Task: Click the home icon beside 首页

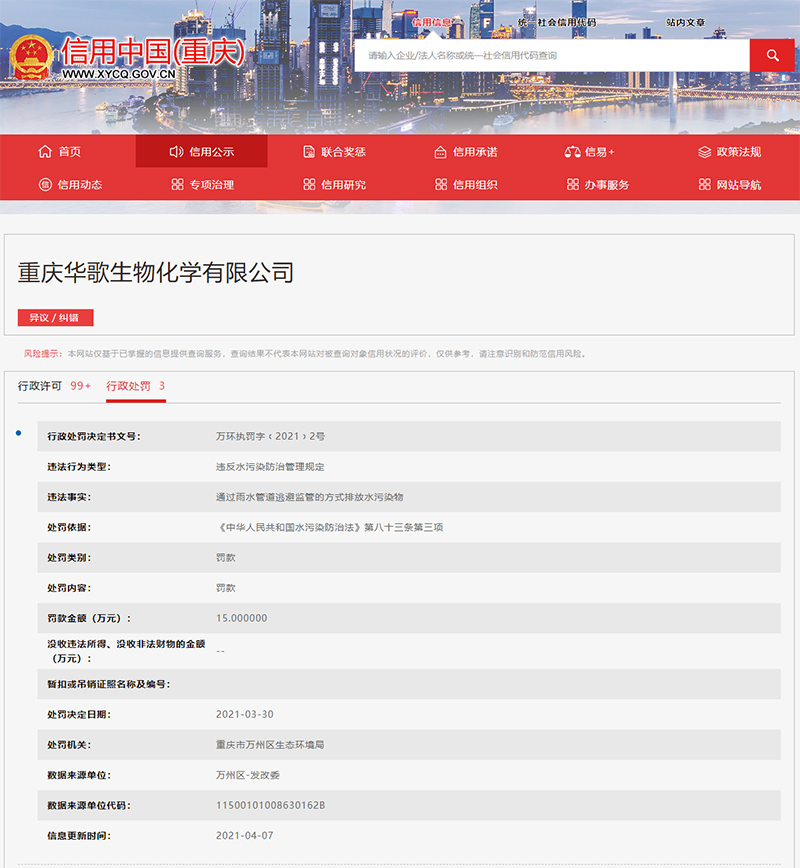Action: pos(45,152)
